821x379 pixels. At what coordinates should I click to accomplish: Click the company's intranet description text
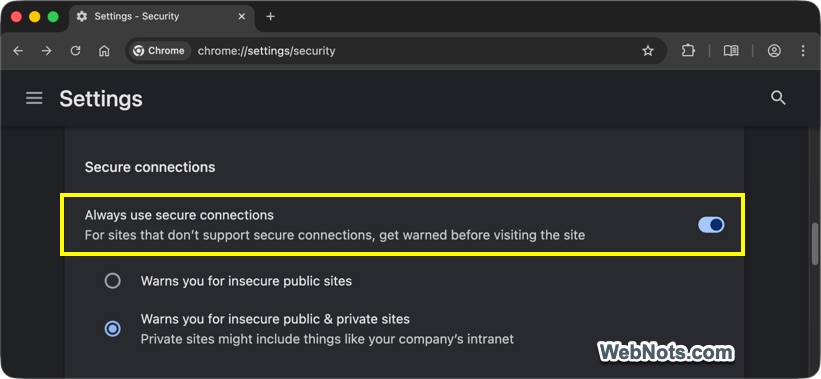tap(327, 339)
